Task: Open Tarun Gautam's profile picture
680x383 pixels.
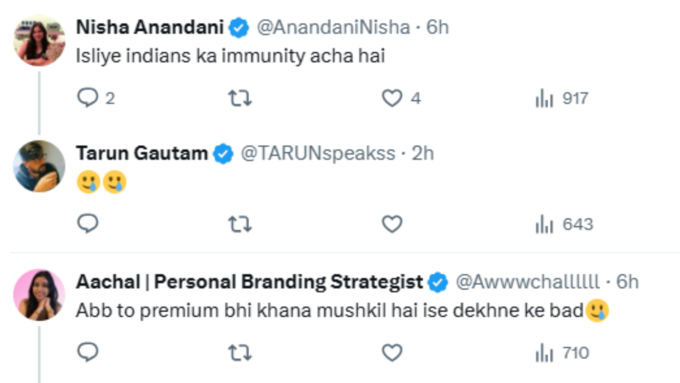Action: 39,166
